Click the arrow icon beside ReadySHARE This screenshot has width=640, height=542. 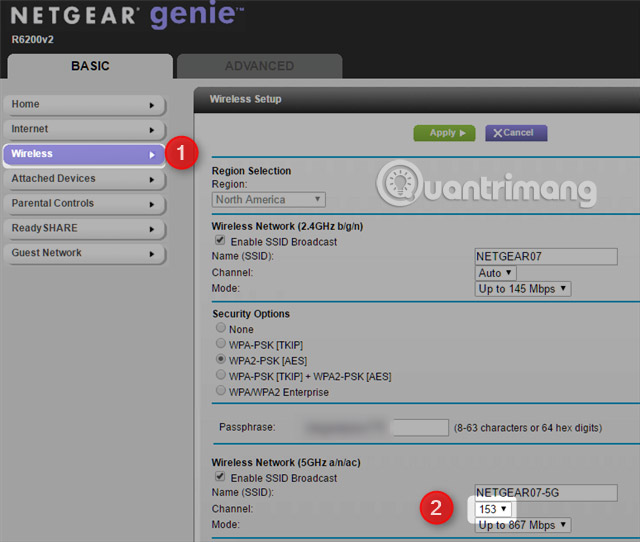tap(152, 229)
